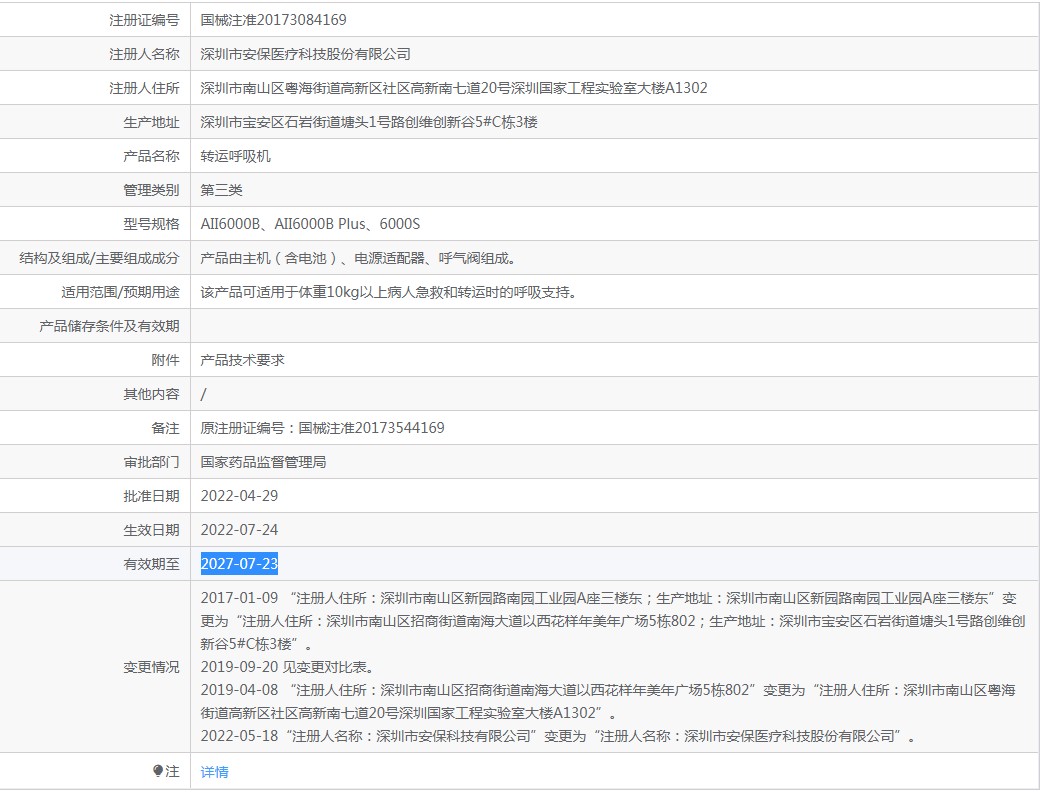Viewport: 1042px width, 792px height.
Task: Click the 适用范围/预期用途 label
Action: click(120, 292)
